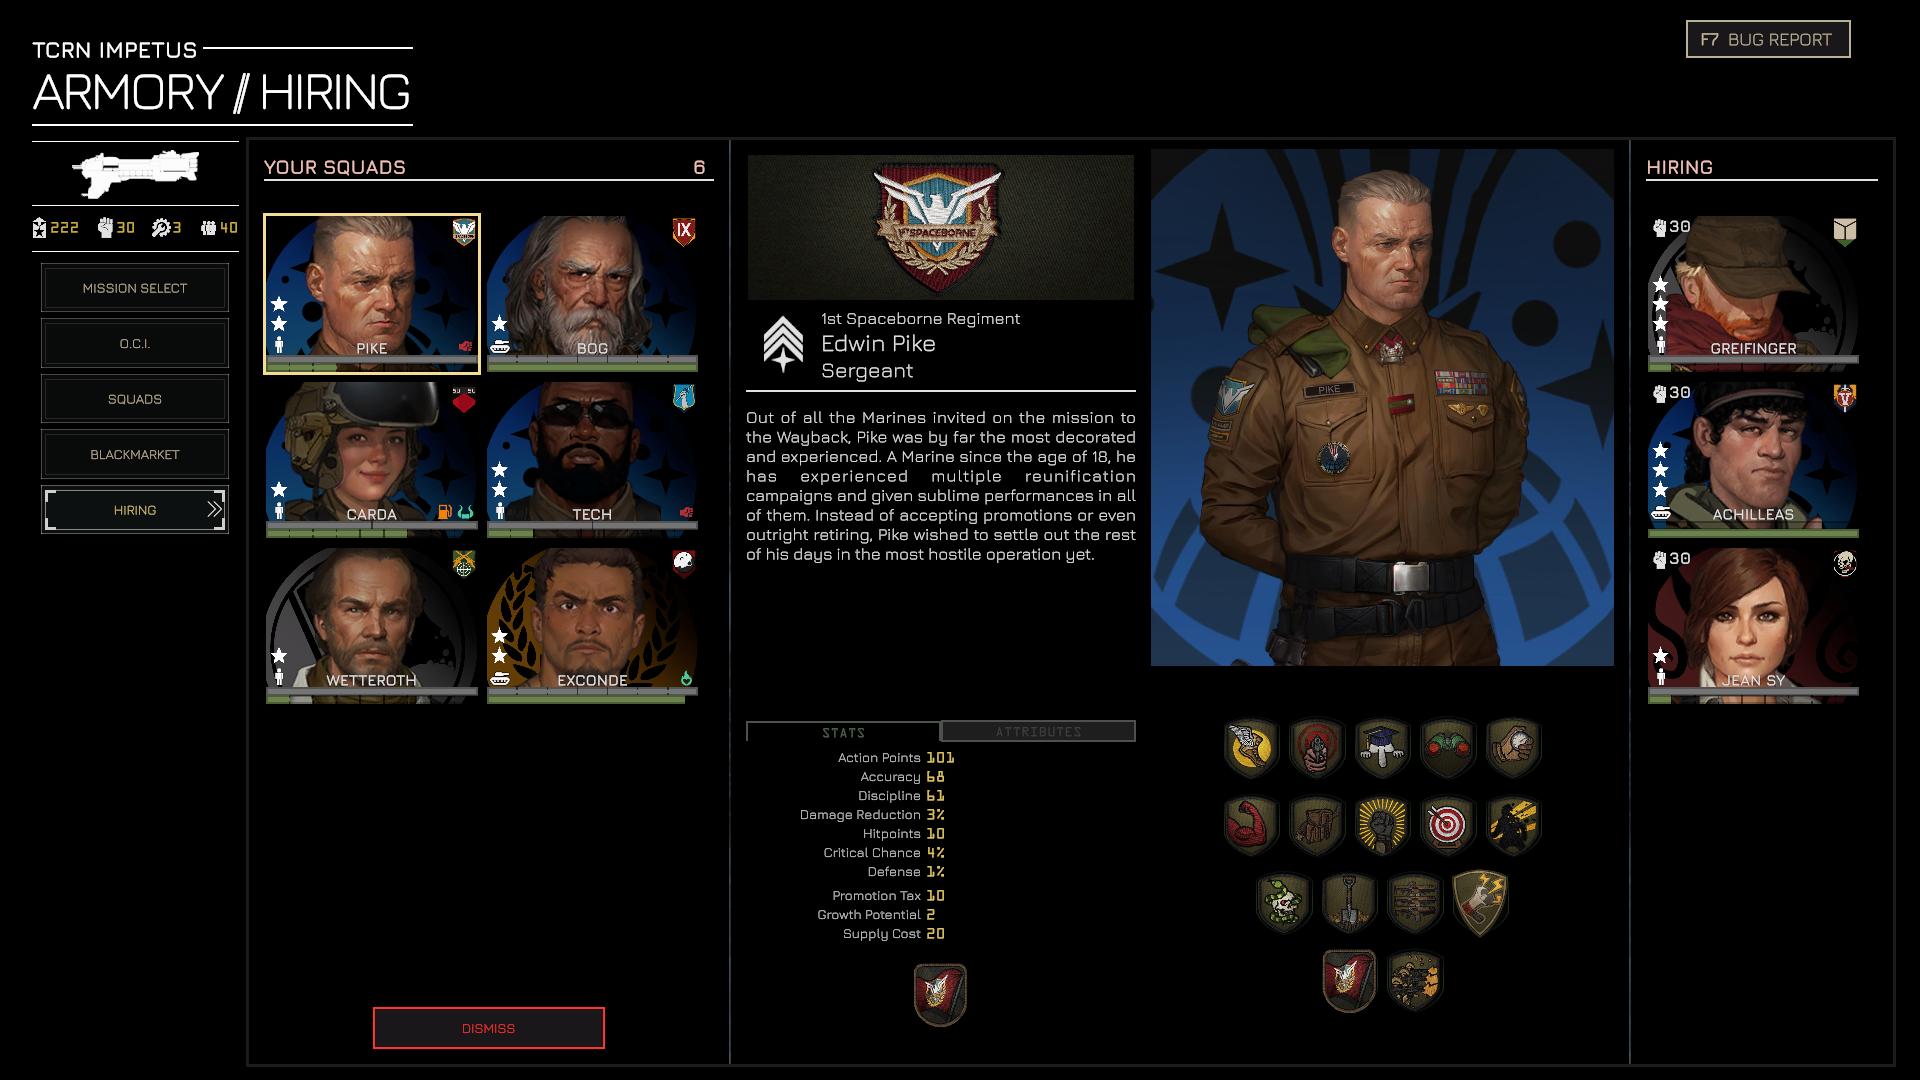
Task: Select Bog squad member portrait
Action: tap(592, 290)
